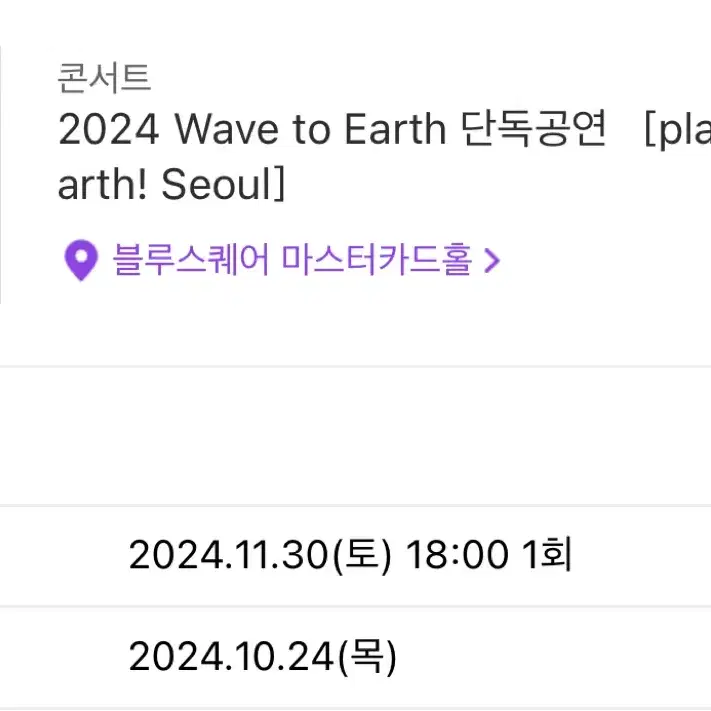Click the blank section between the dividers
Viewport: 711px width, 711px height.
356,435
